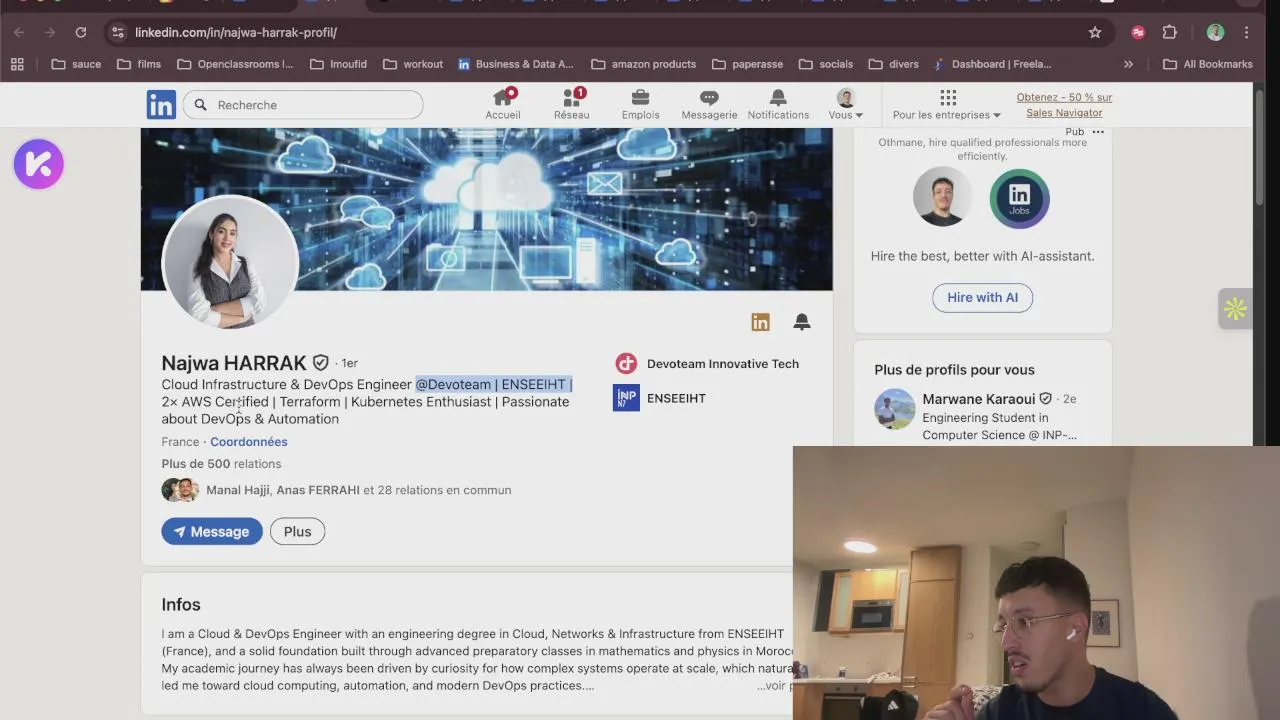
Task: Open the paperasse bookmark folder
Action: [748, 64]
